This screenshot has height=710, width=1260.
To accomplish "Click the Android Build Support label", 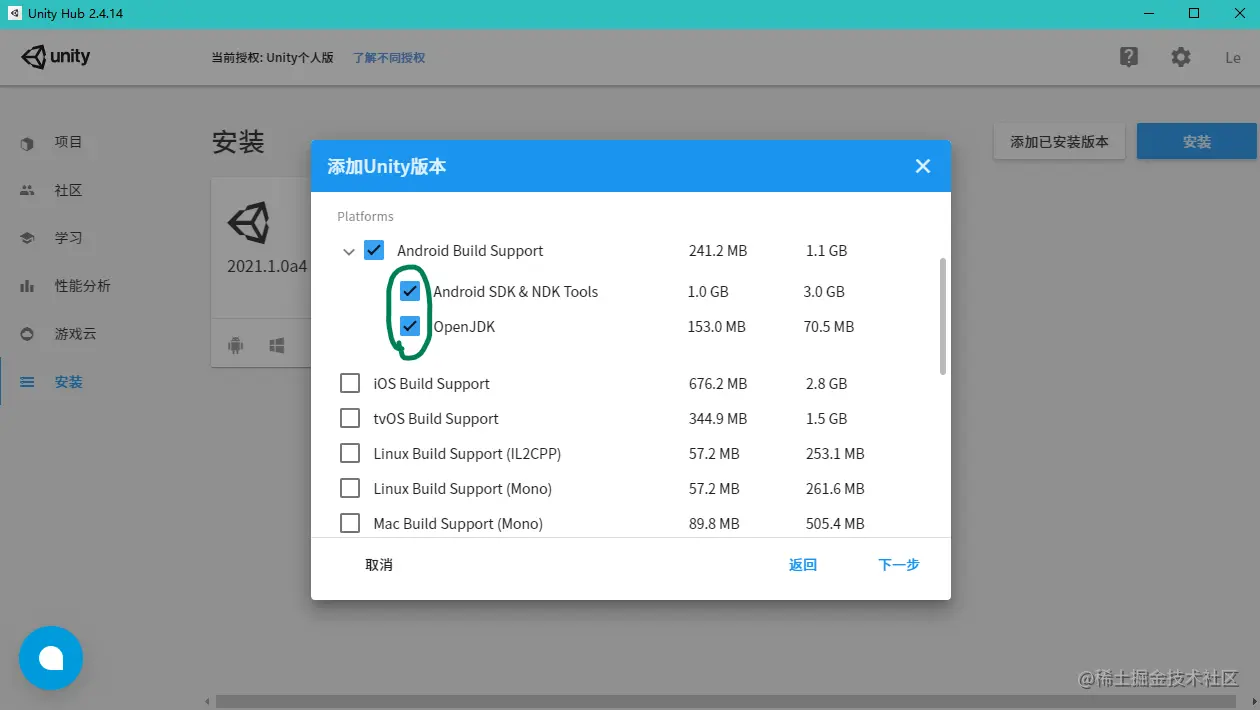I will pyautogui.click(x=470, y=251).
